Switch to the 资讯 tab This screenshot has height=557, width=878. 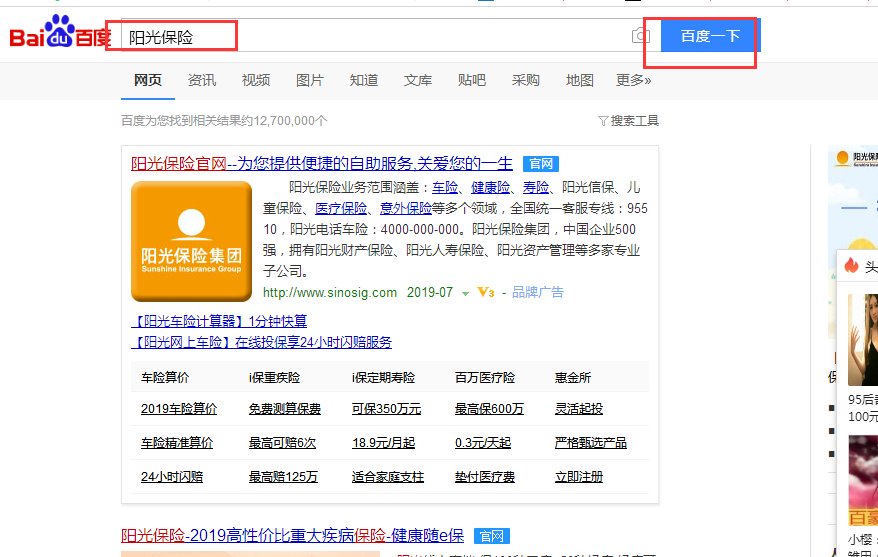coord(202,80)
